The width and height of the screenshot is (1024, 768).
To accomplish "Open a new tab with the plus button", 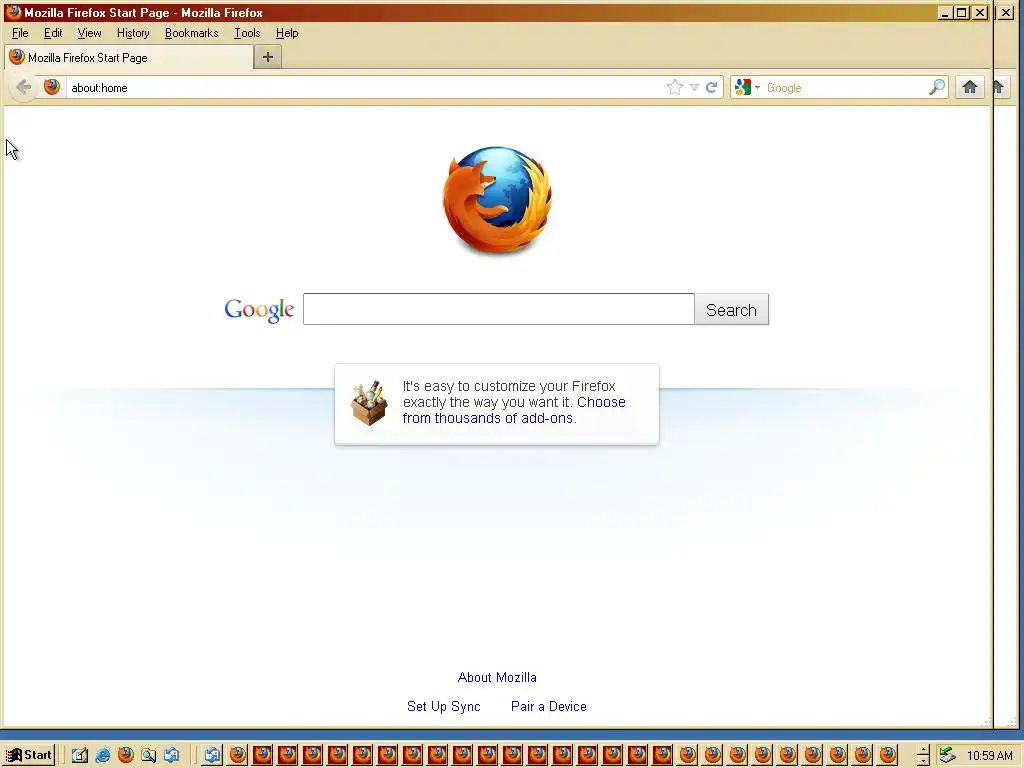I will (268, 57).
